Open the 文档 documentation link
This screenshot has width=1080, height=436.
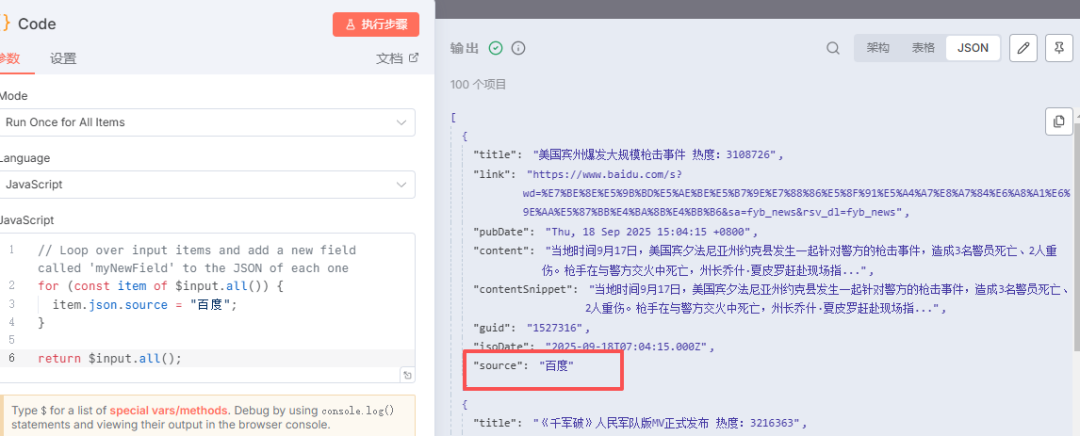[x=397, y=58]
